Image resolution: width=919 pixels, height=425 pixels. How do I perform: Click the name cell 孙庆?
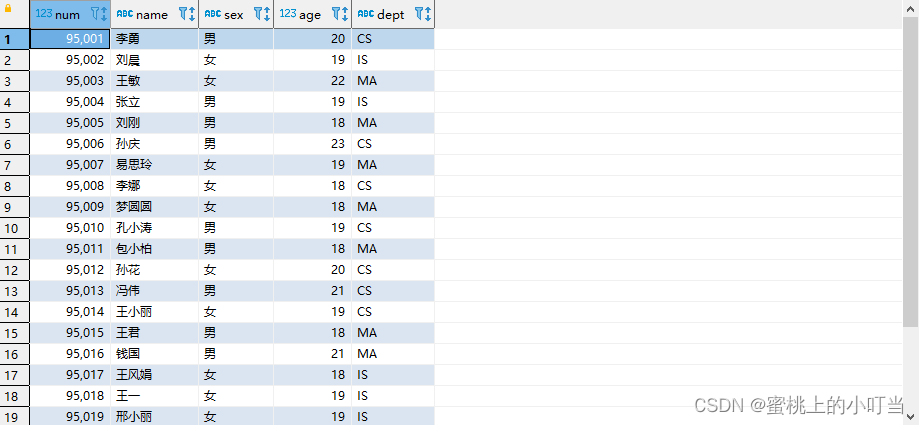(155, 144)
